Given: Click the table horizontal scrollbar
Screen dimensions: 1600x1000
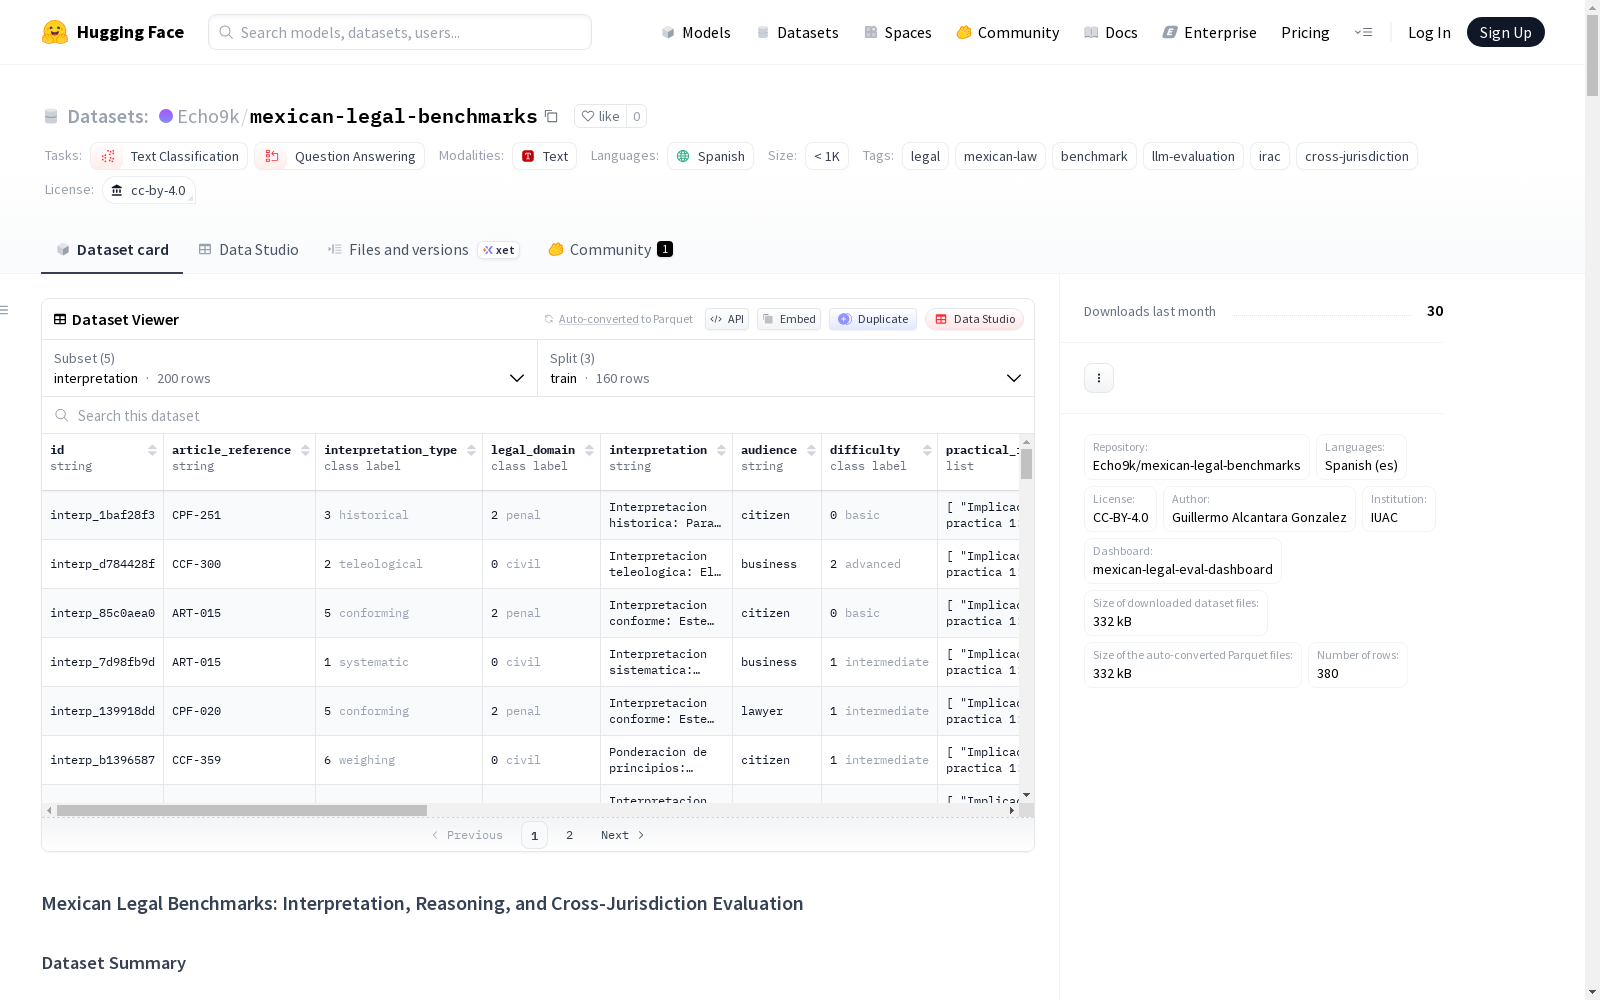Looking at the screenshot, I should coord(242,810).
